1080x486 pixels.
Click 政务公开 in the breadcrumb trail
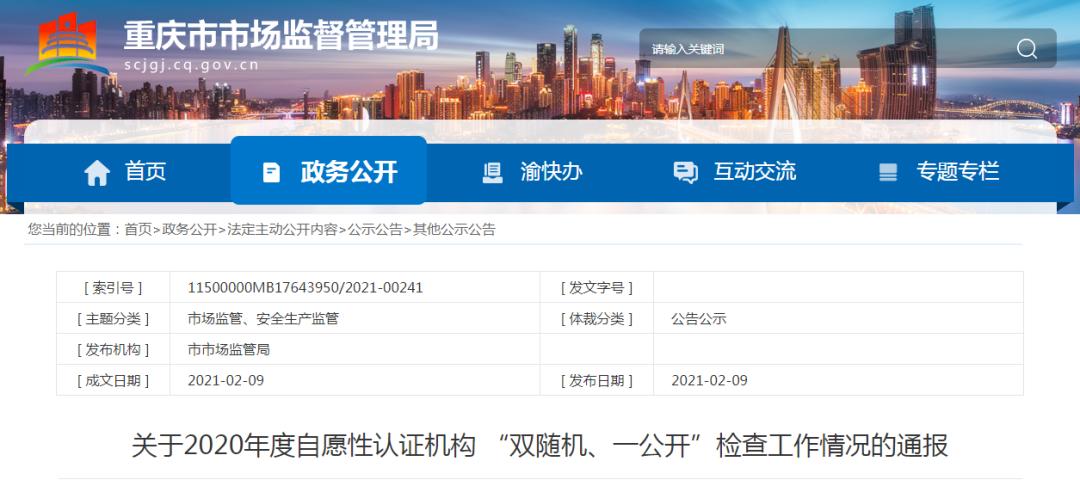[189, 230]
